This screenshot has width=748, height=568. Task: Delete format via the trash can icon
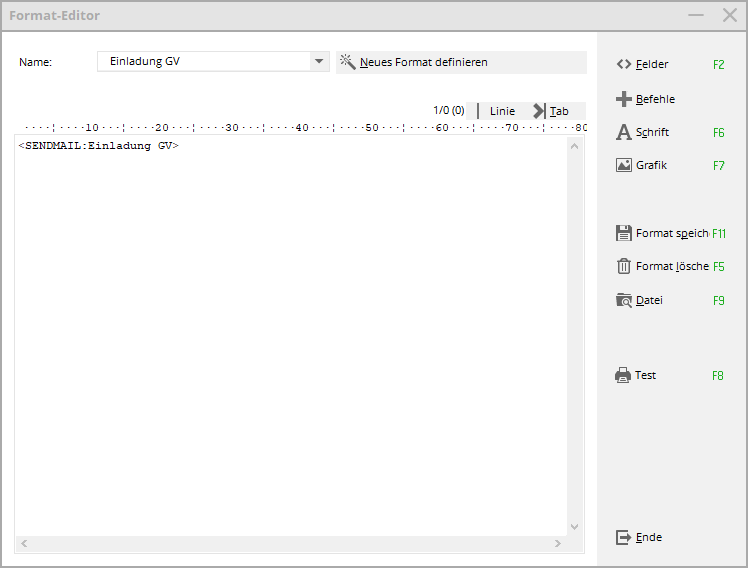623,266
